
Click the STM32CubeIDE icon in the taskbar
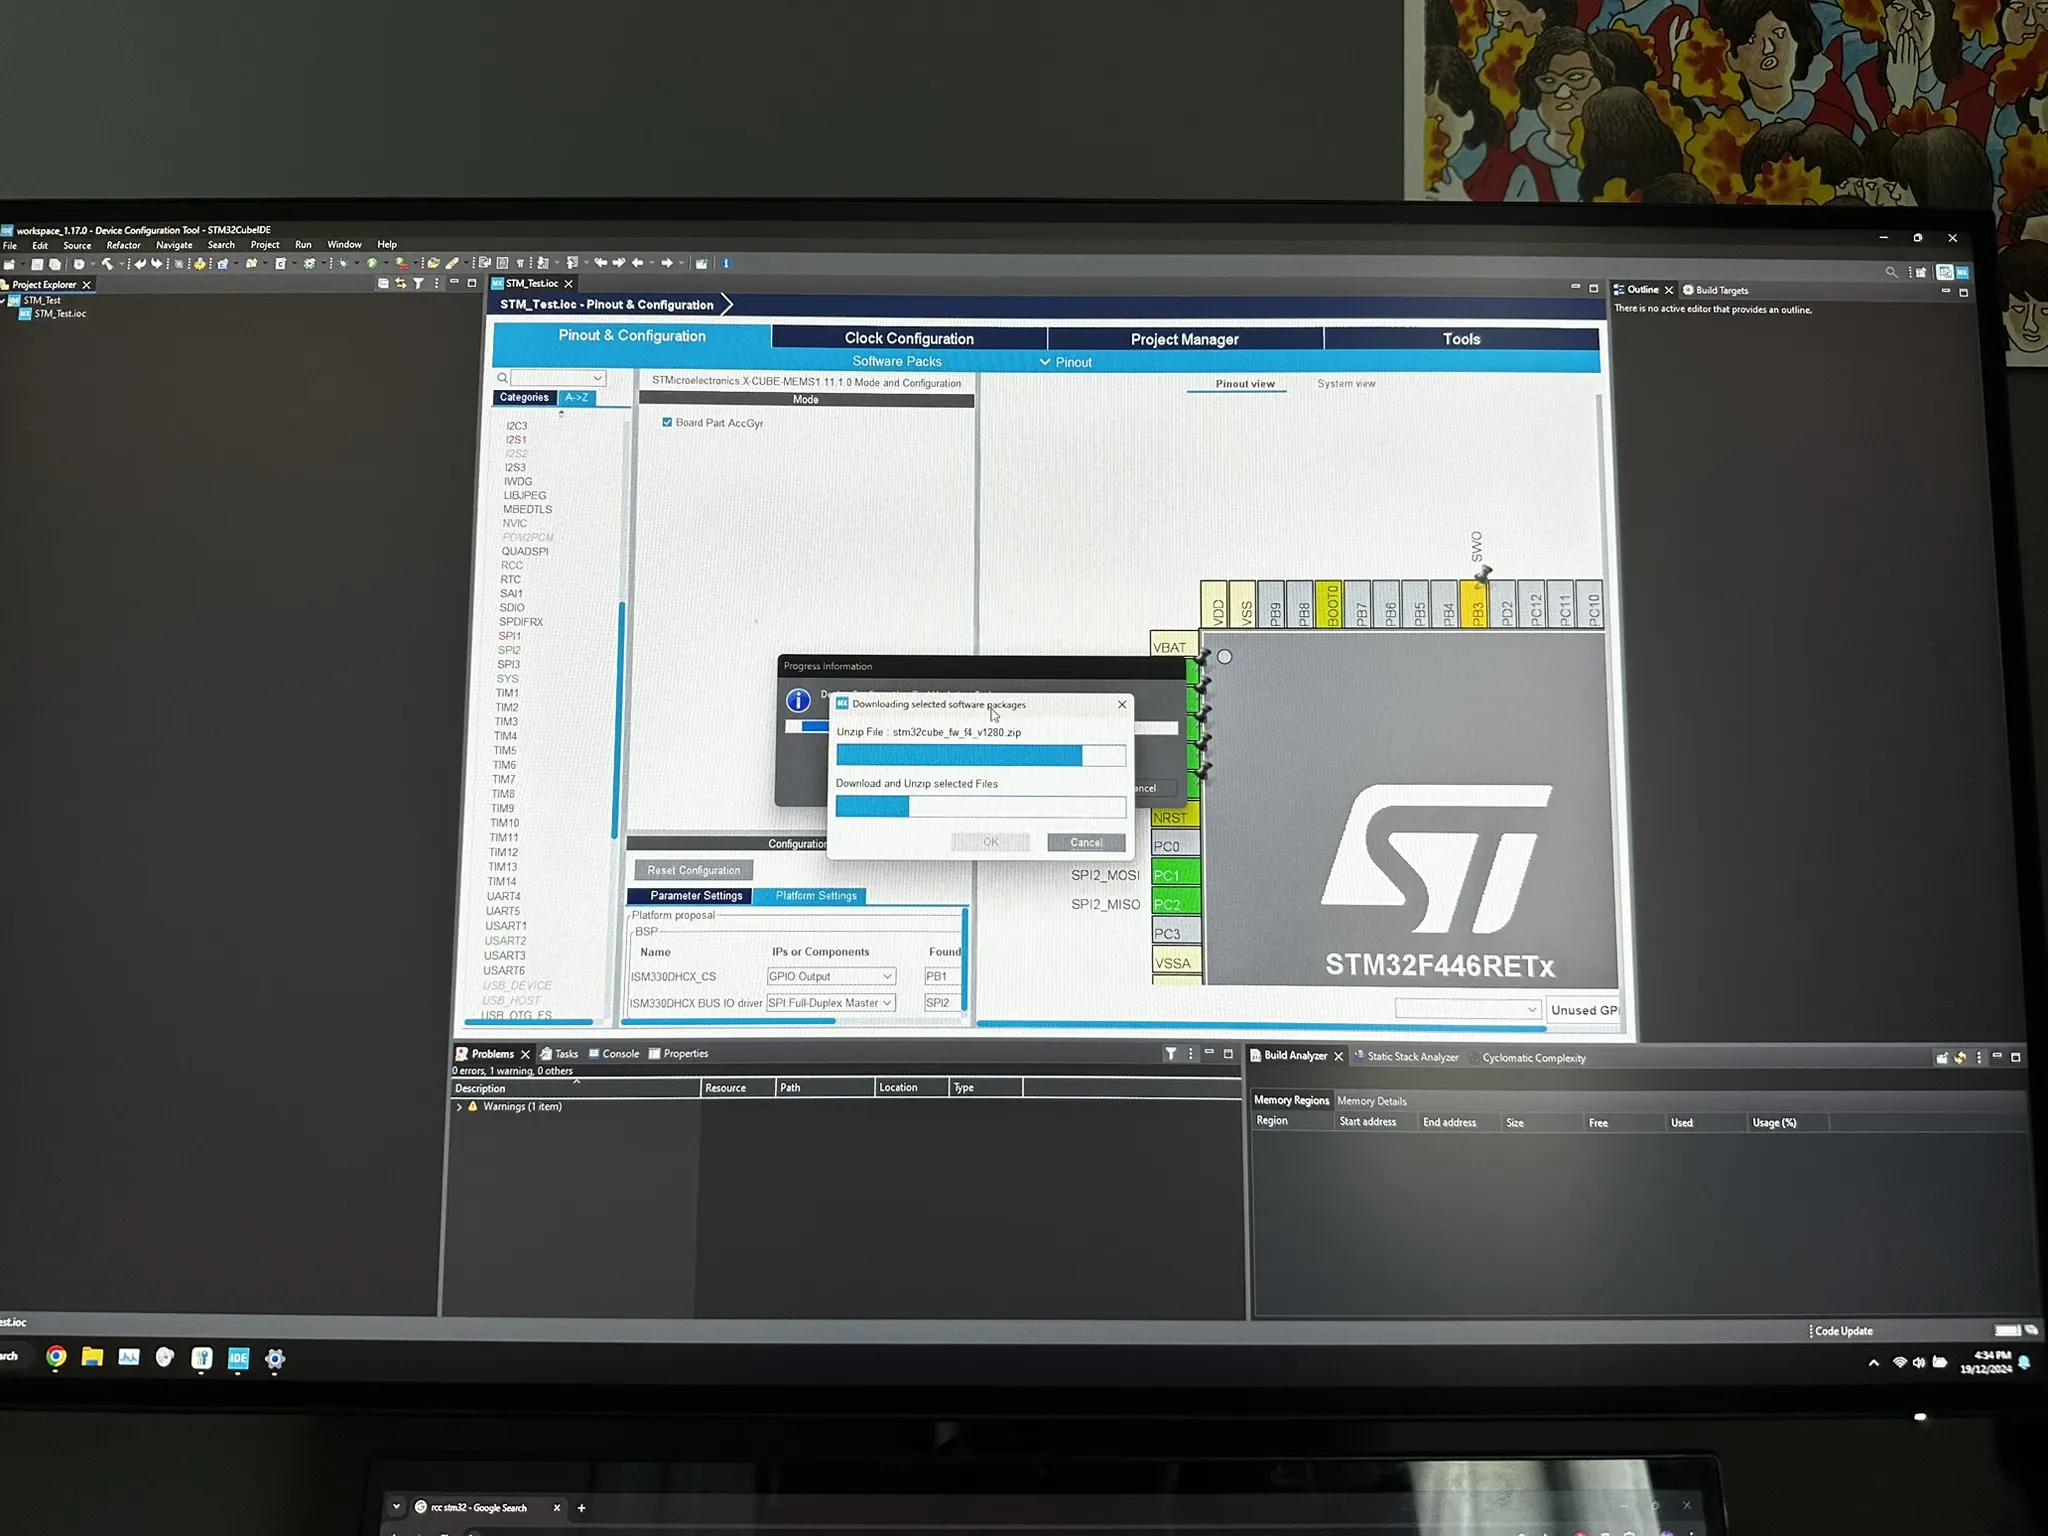(x=238, y=1358)
